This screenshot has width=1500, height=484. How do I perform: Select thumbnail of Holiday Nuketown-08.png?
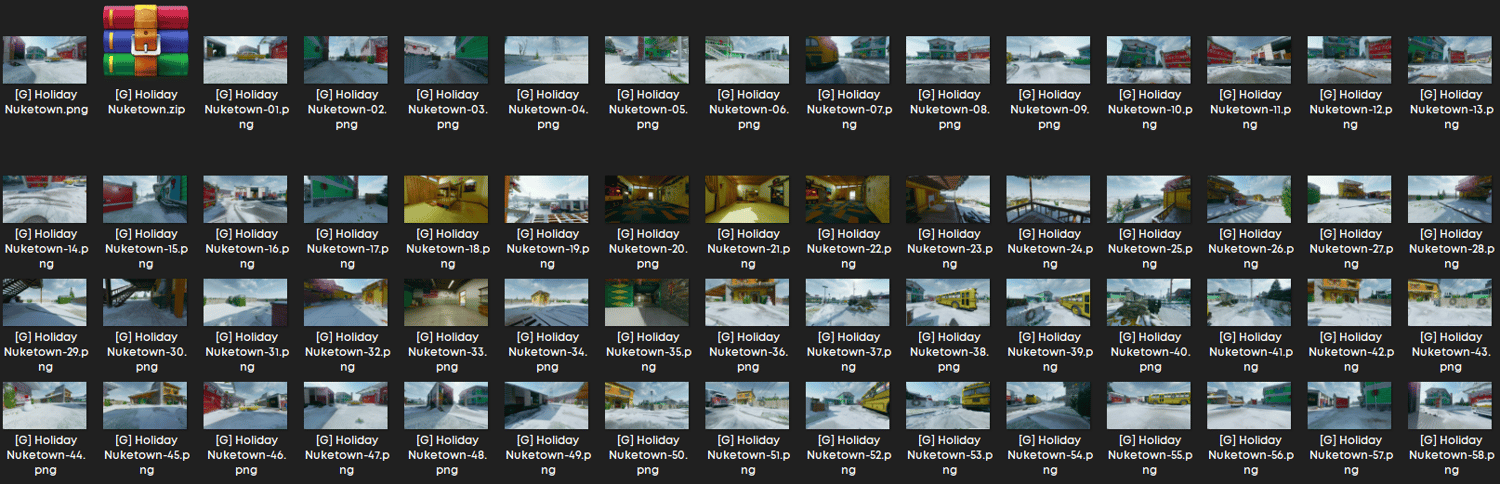pos(948,60)
